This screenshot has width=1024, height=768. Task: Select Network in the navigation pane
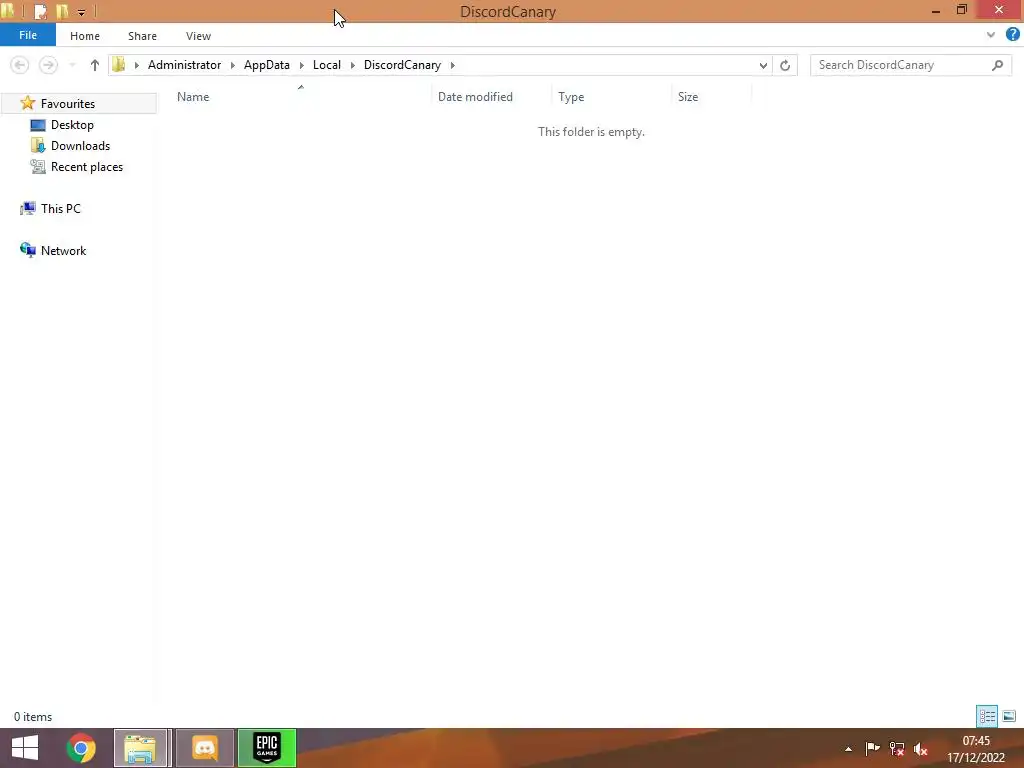63,251
